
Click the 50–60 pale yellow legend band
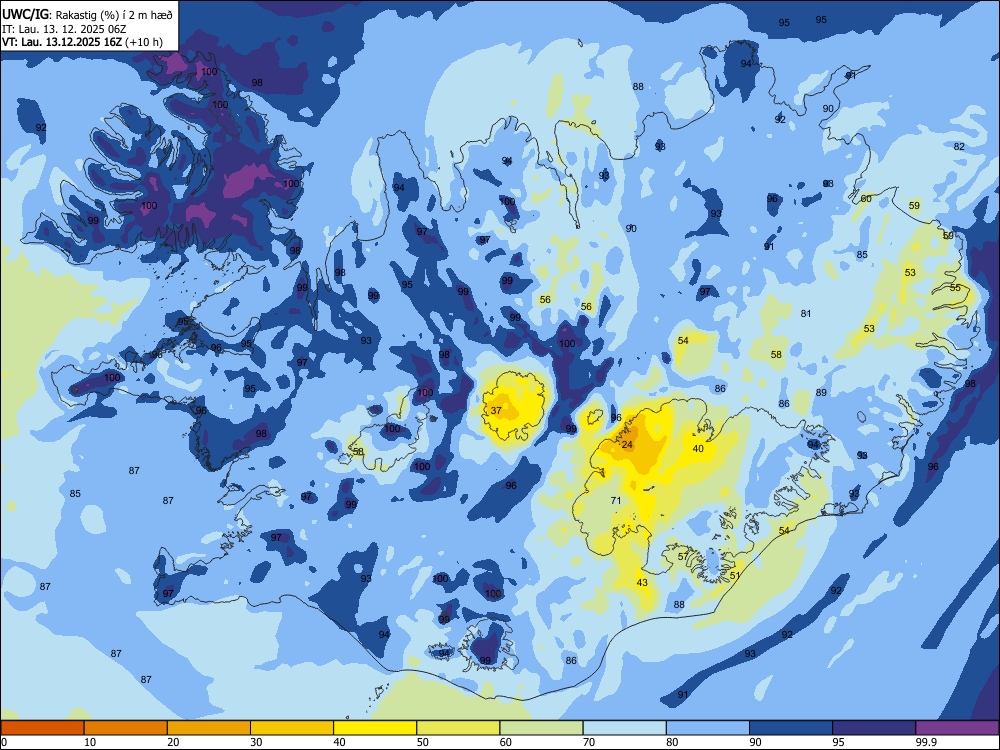(458, 728)
